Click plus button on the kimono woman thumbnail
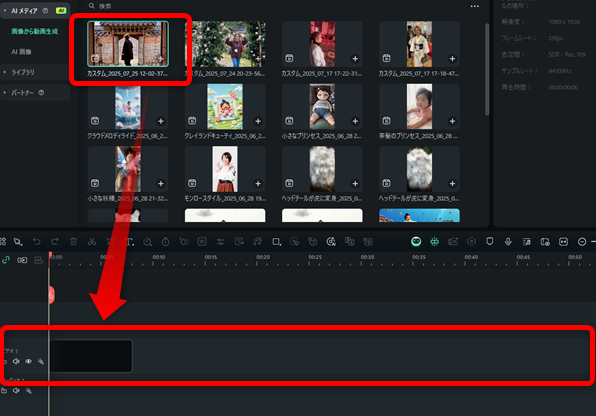Screen dimensions: 596x416 point(452,59)
